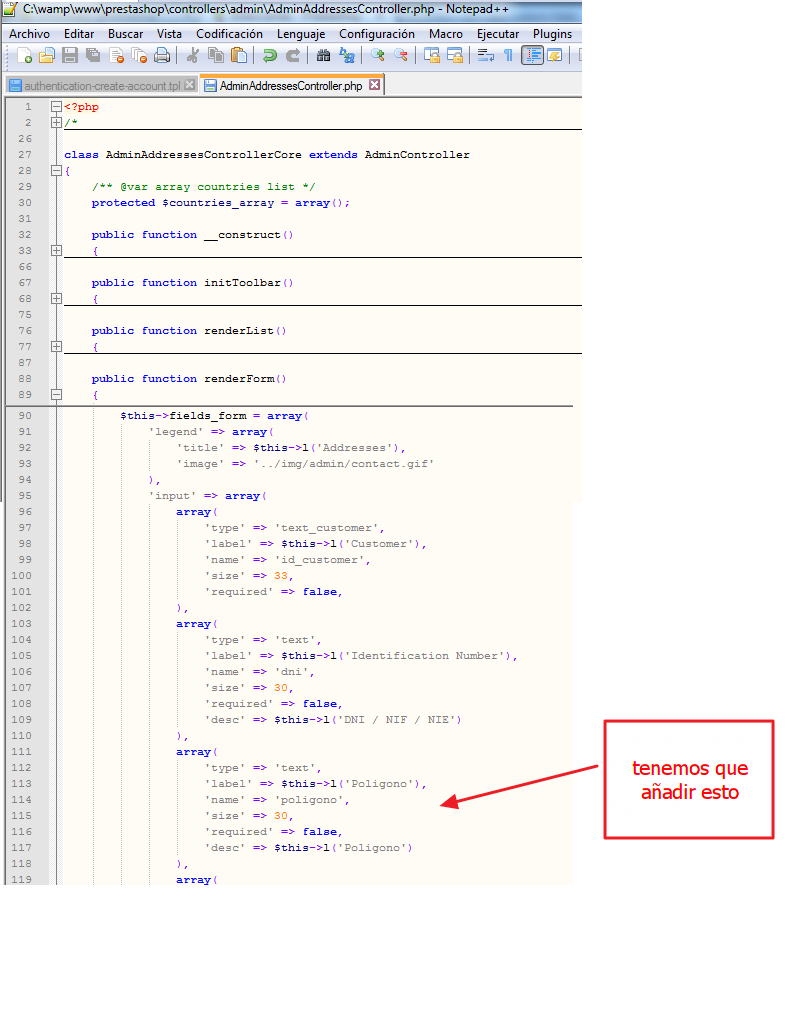798x1032 pixels.
Task: Click the size value 33 on line 100
Action: coord(280,576)
